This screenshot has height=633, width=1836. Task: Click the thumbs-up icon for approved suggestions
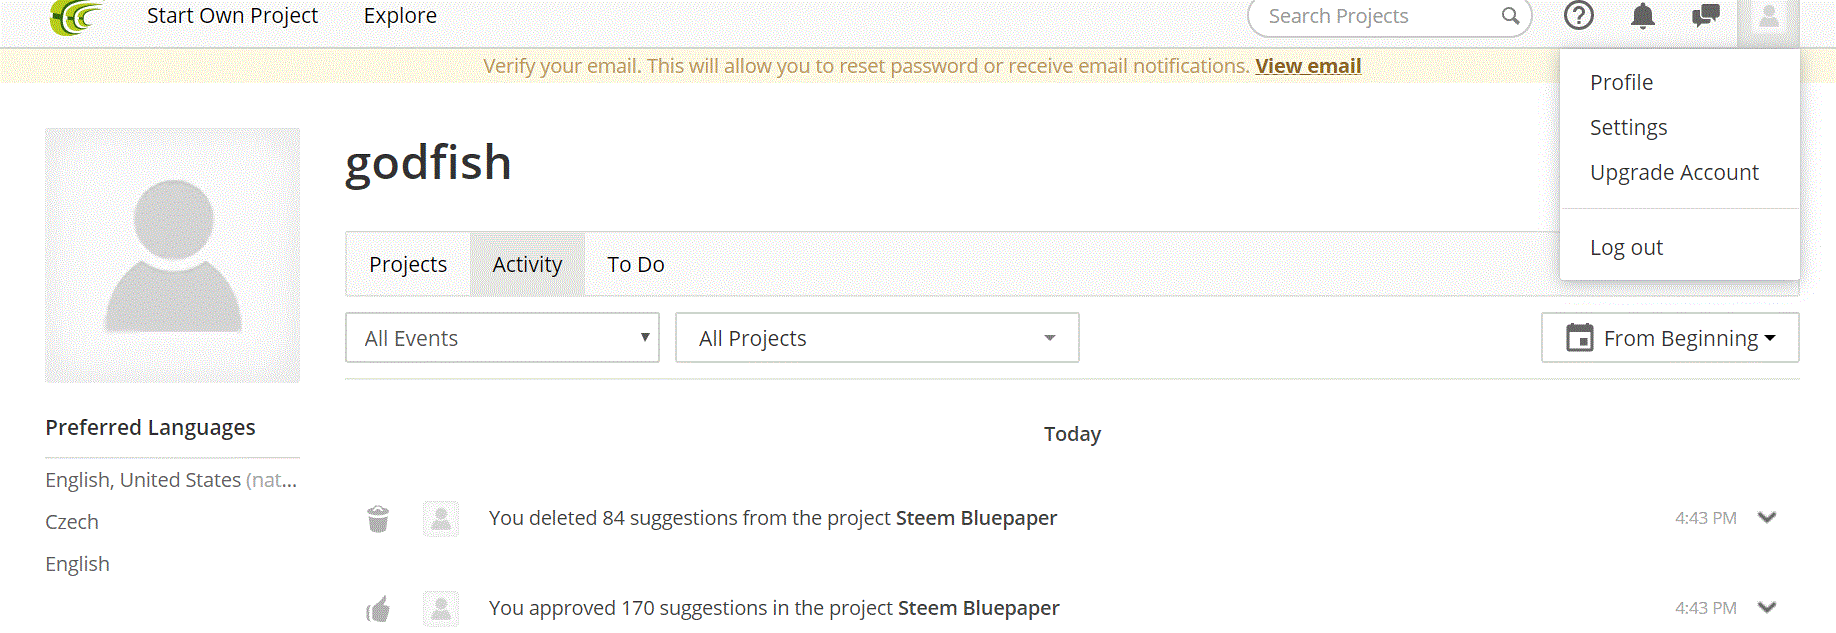[378, 608]
